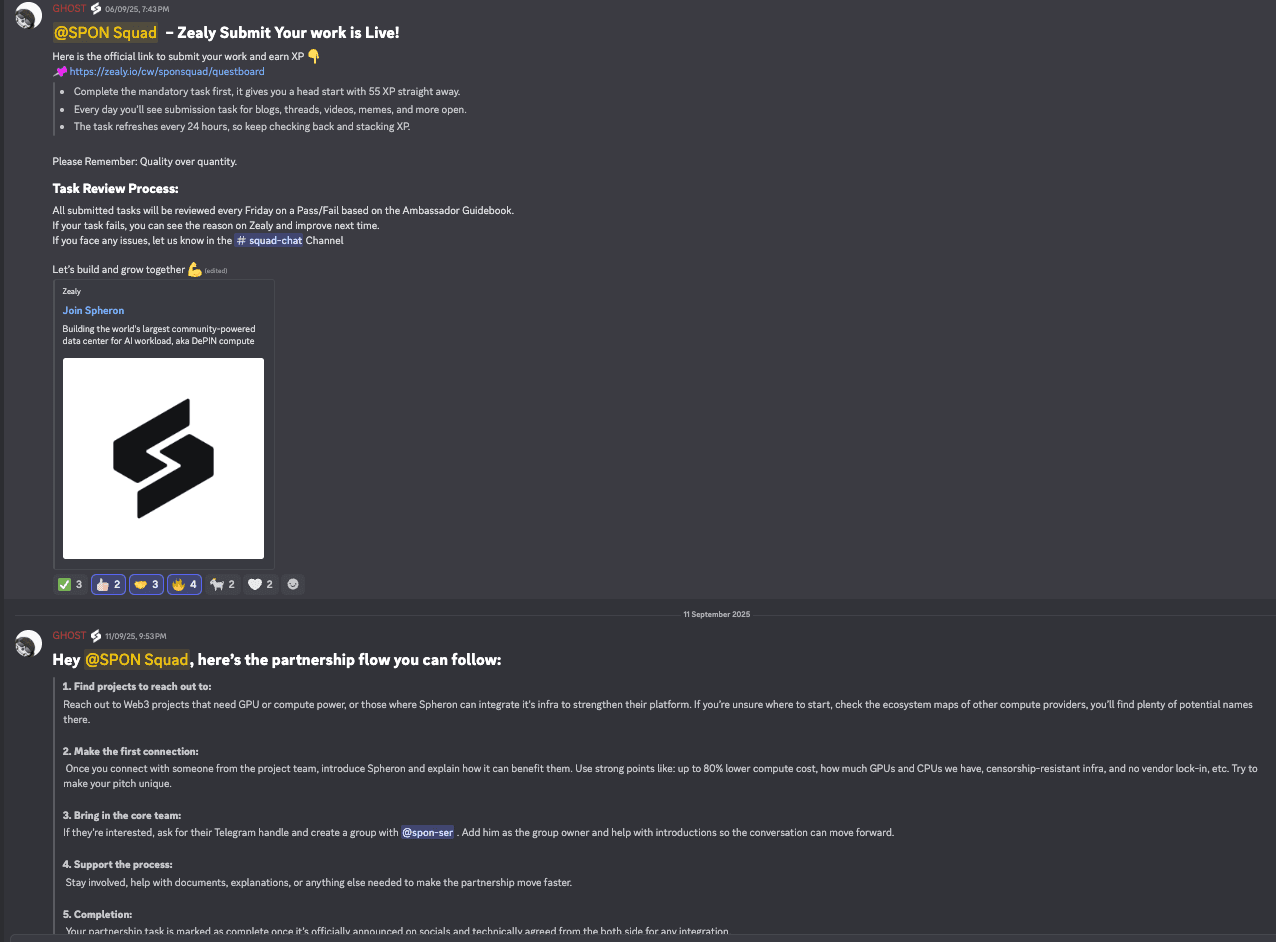Open the Spheron logo embed image
Image resolution: width=1276 pixels, height=942 pixels.
[163, 458]
